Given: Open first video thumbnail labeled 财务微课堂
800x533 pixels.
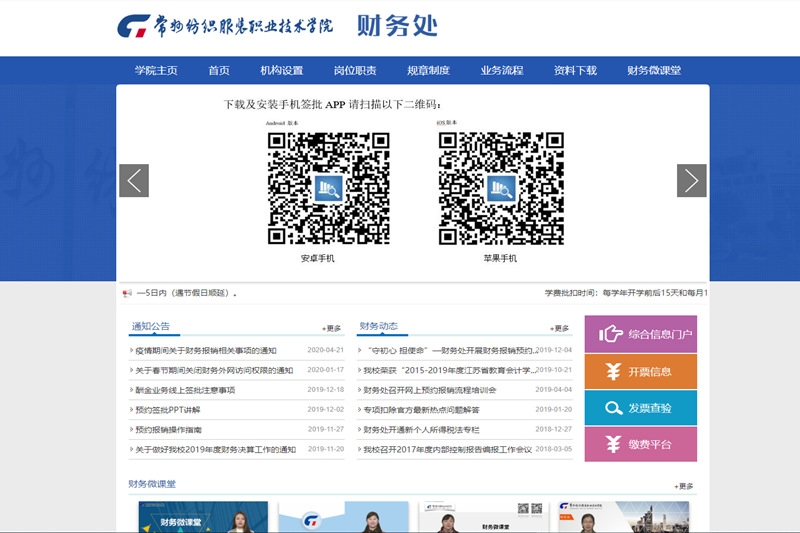Looking at the screenshot, I should tap(203, 517).
